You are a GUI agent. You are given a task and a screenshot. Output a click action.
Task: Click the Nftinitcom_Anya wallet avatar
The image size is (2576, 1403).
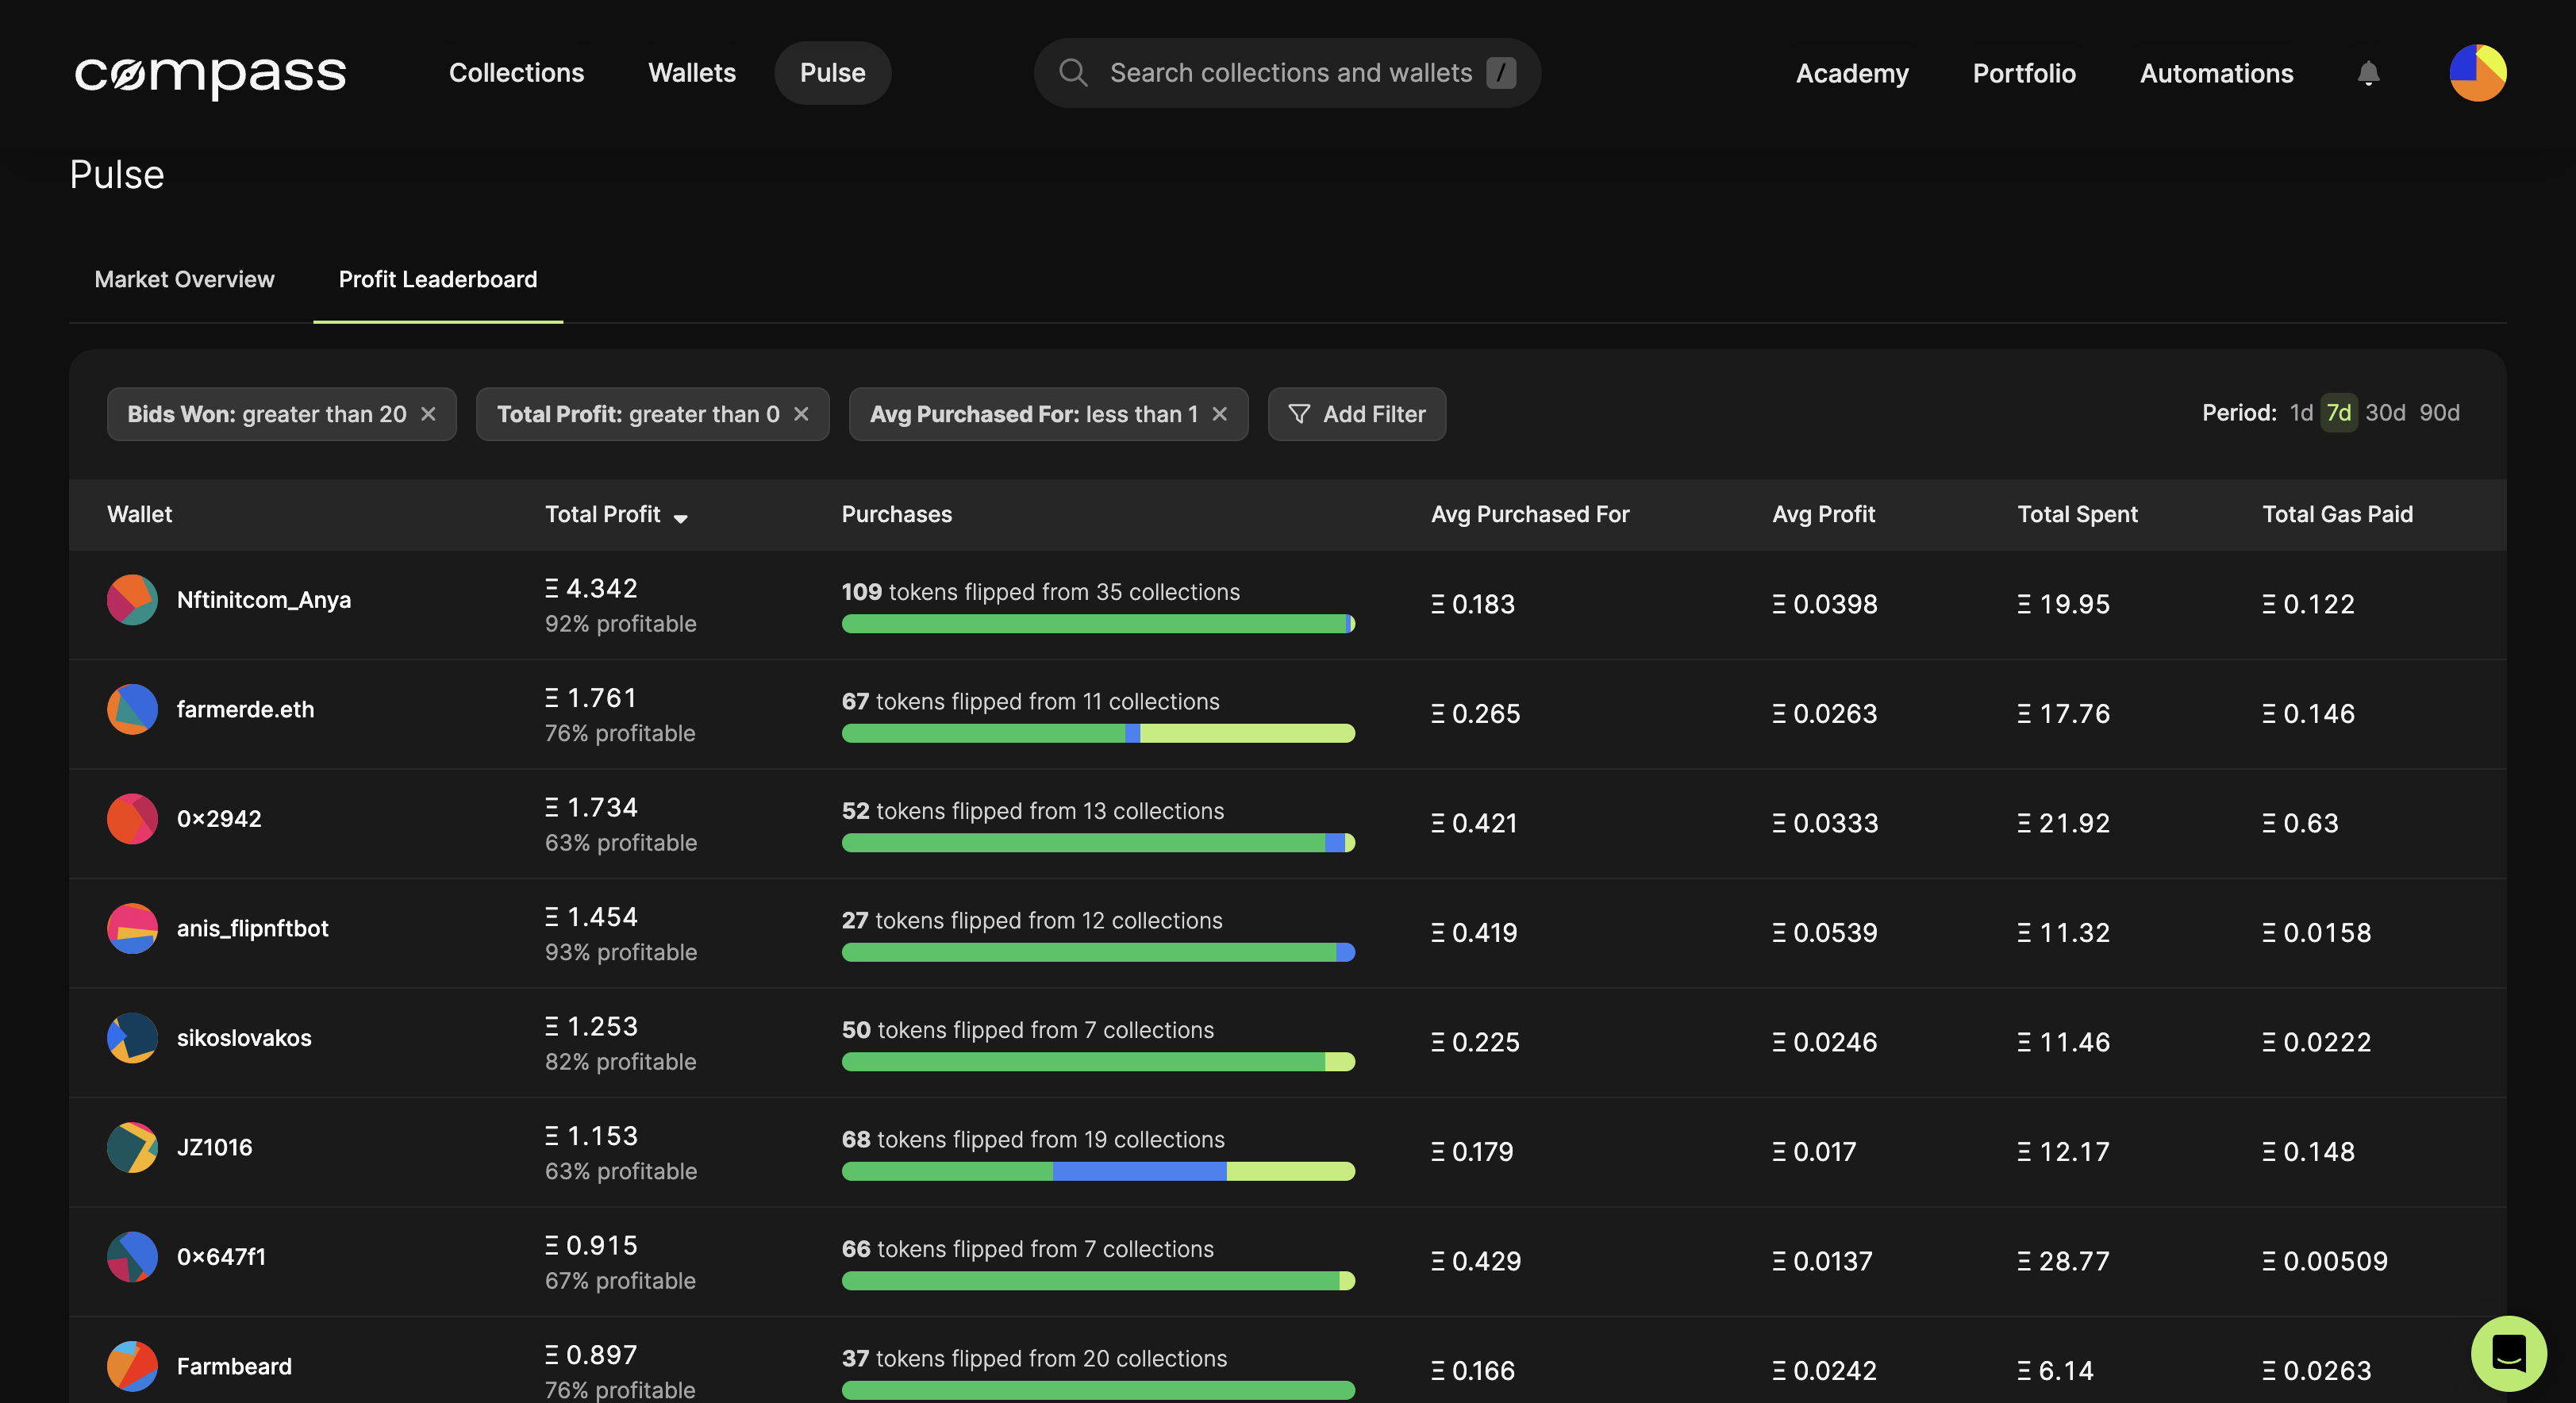132,600
